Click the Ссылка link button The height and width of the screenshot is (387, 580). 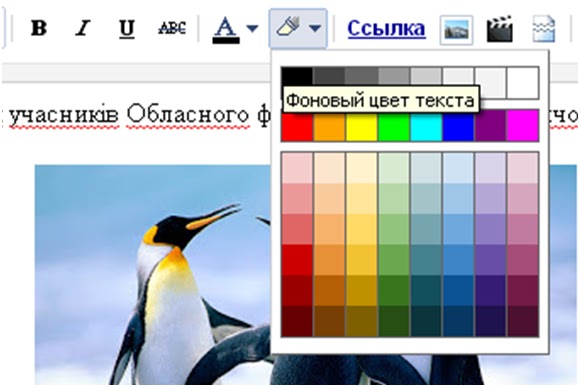pos(386,28)
